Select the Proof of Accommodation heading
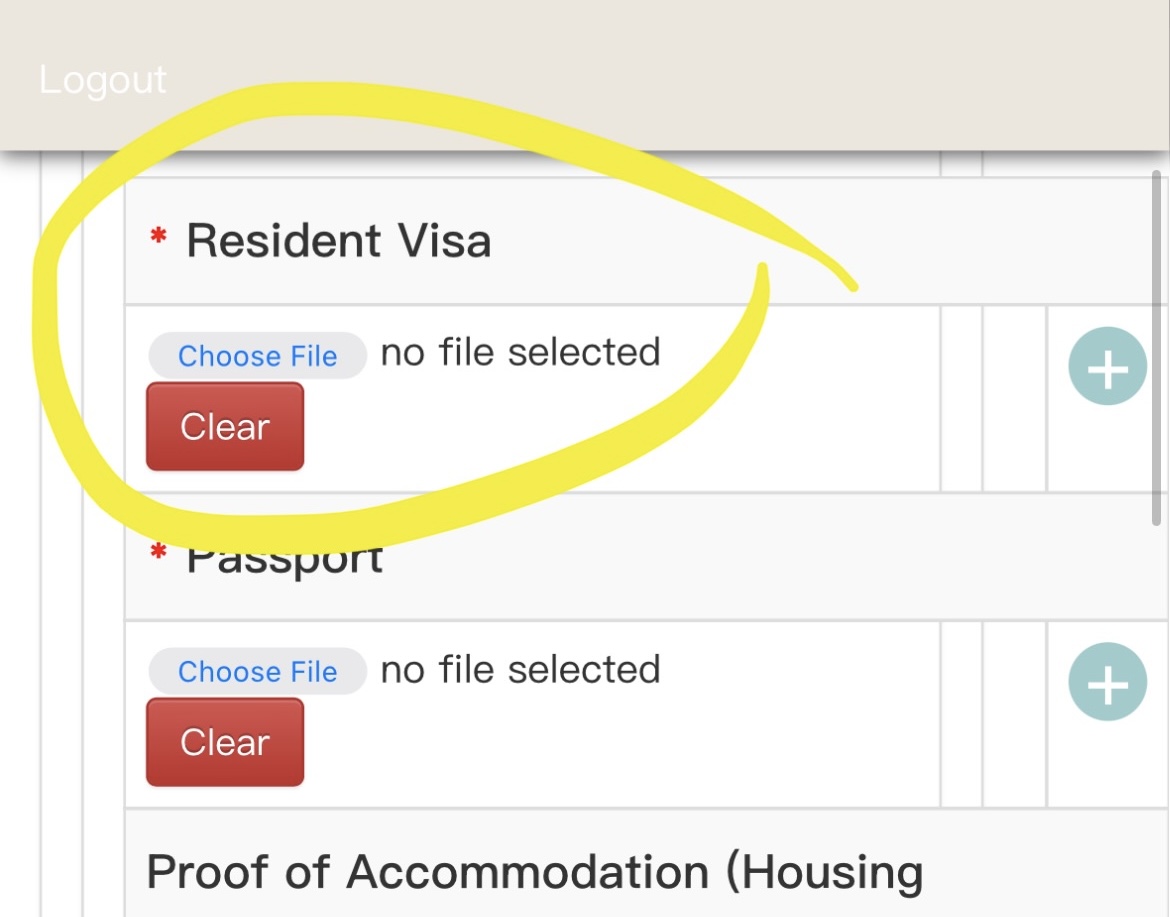 pyautogui.click(x=534, y=872)
